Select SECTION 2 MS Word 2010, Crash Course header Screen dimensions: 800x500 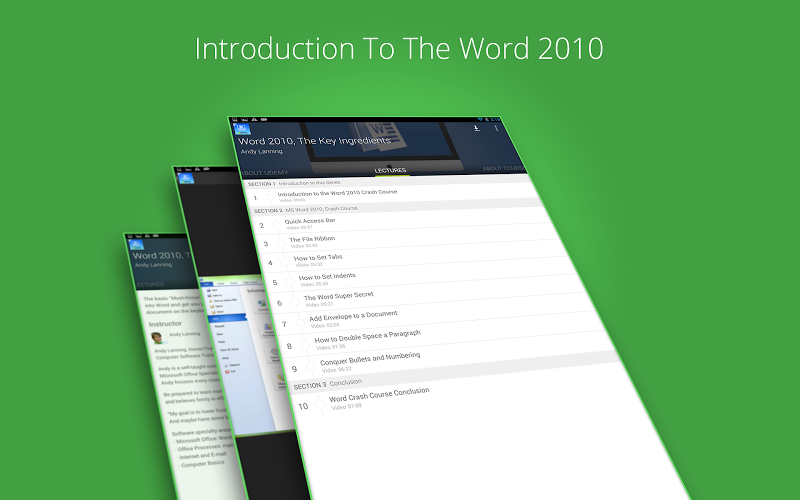pyautogui.click(x=305, y=209)
